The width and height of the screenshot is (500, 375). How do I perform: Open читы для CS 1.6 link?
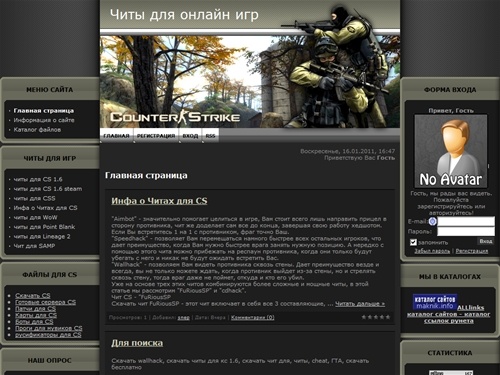[38, 179]
